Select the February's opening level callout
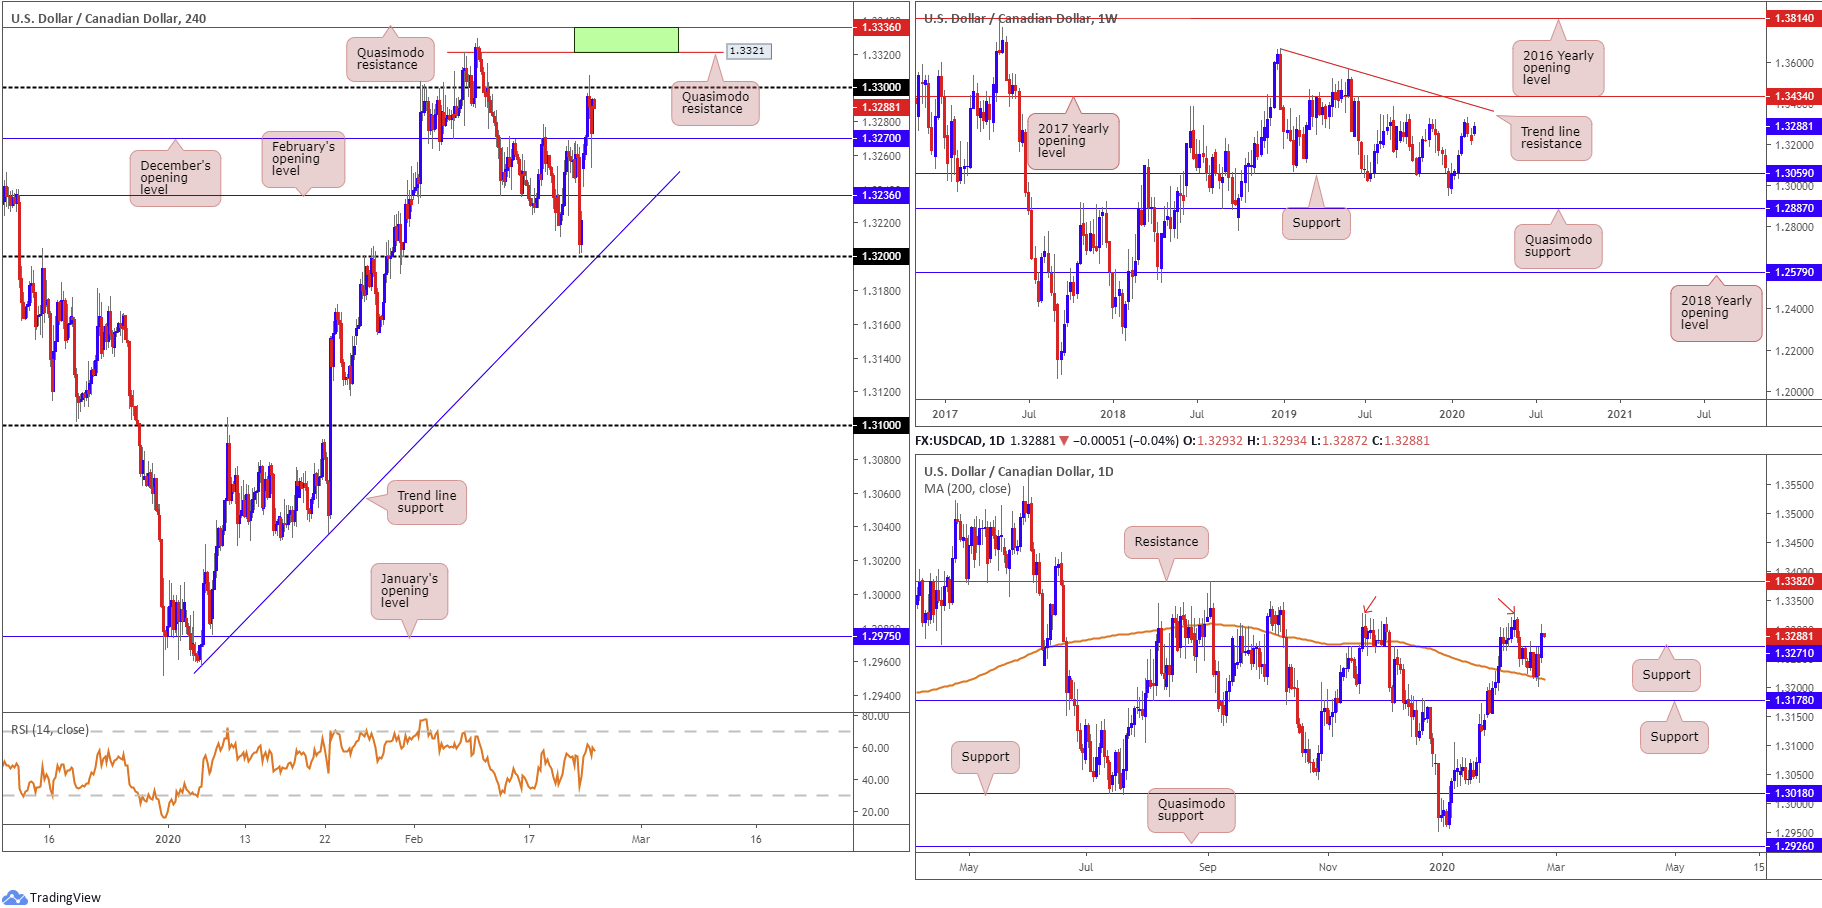 coord(303,159)
